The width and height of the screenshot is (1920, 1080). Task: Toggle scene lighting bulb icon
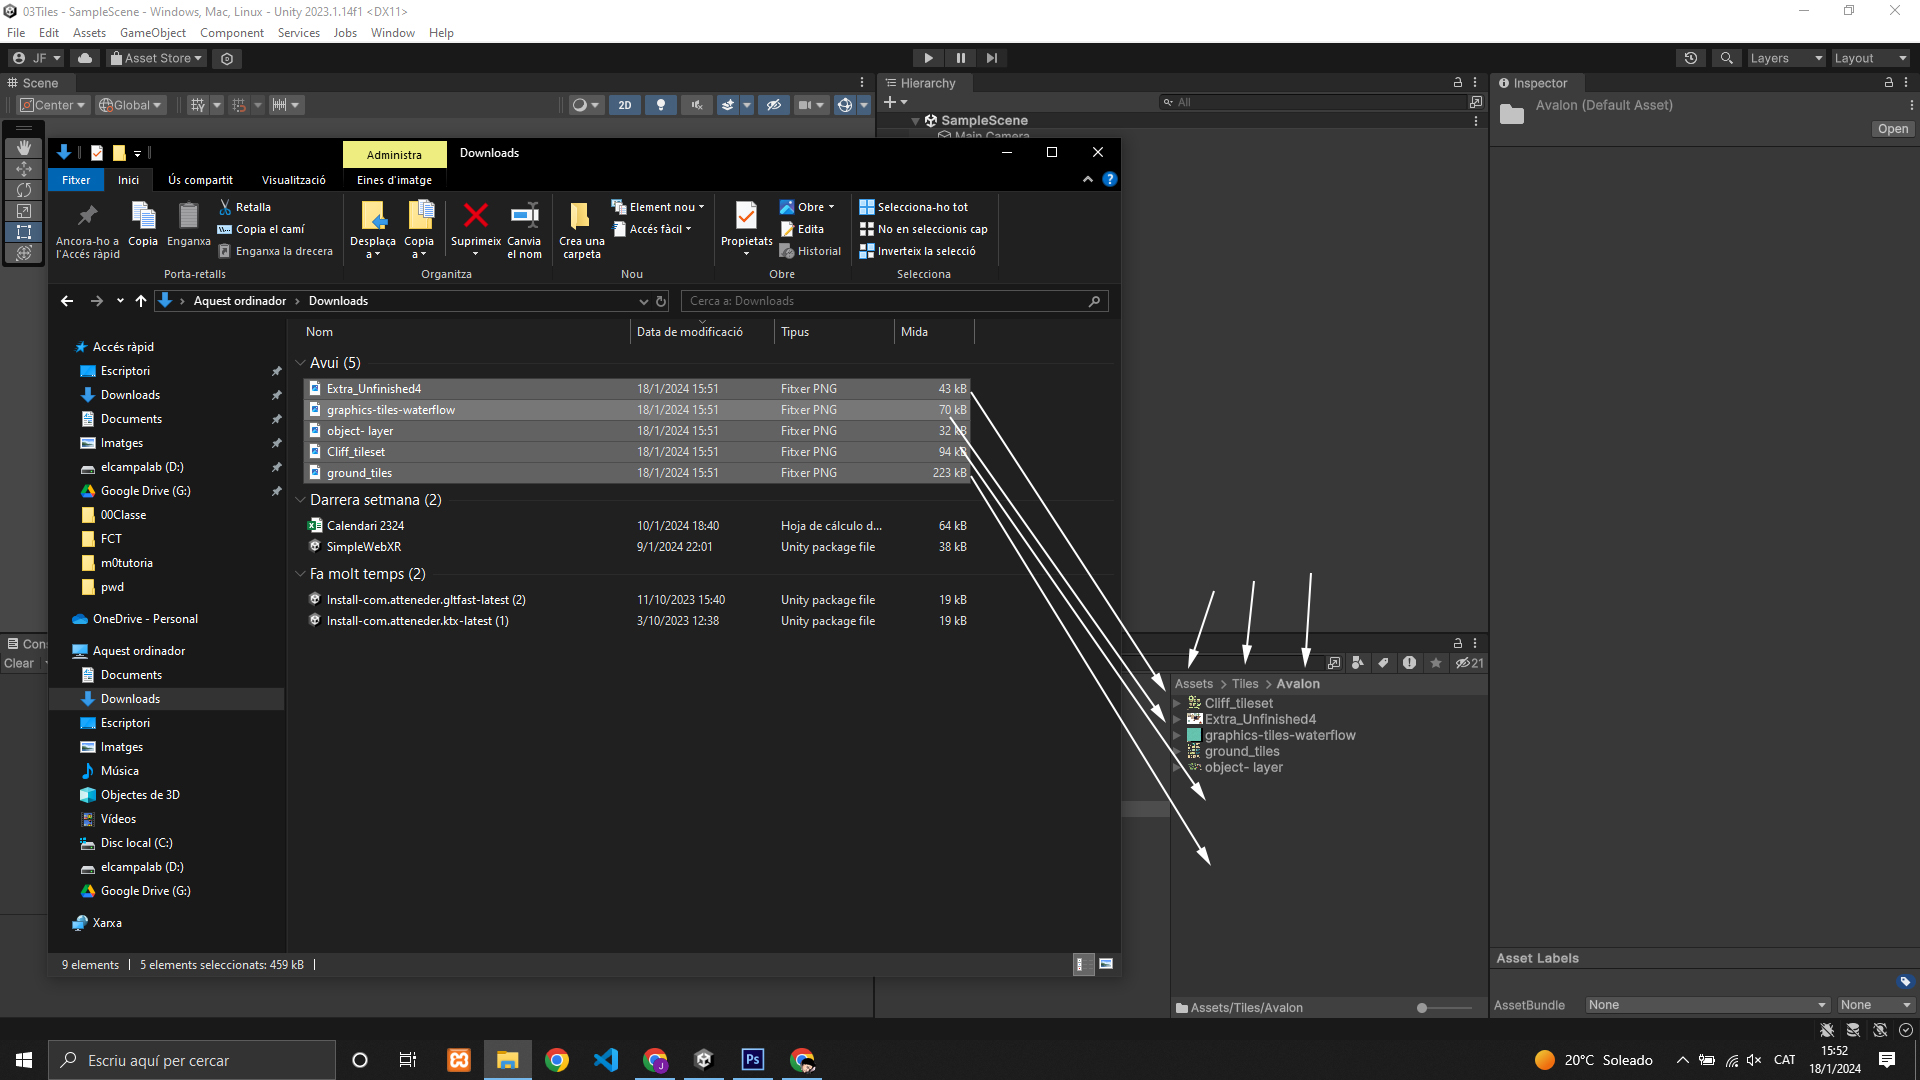(x=660, y=105)
